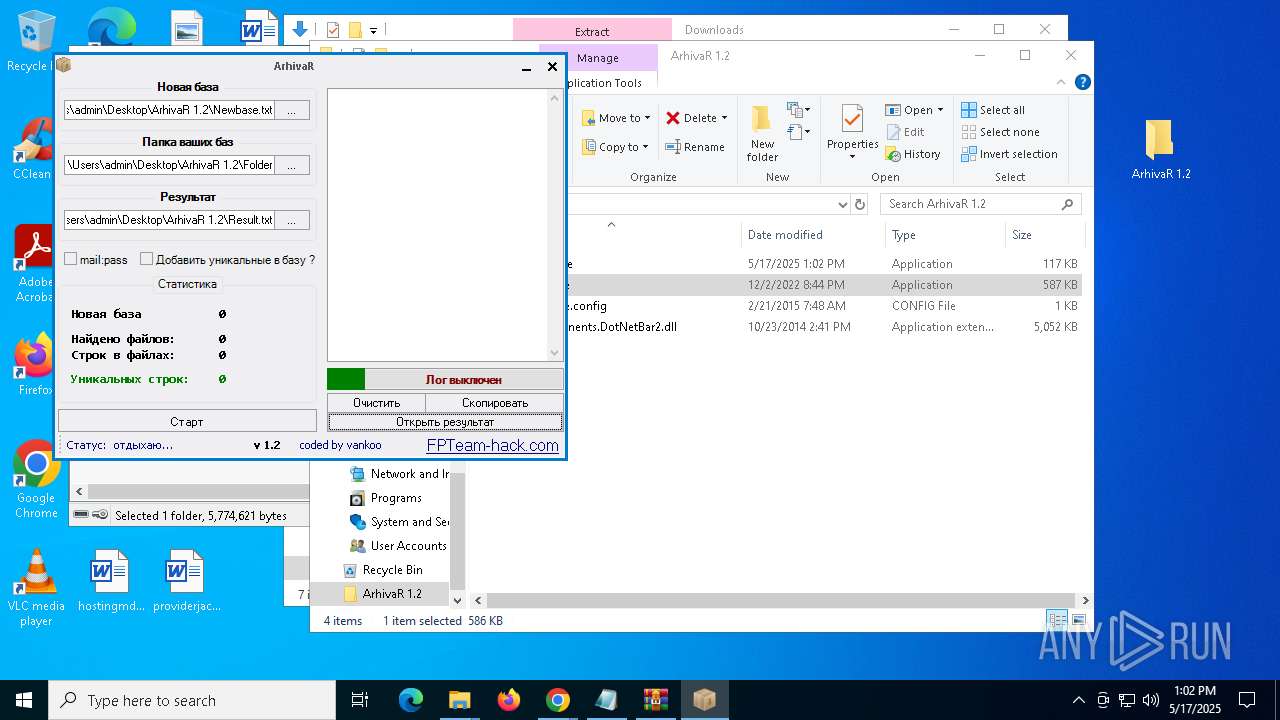This screenshot has width=1280, height=720.
Task: Select Recycle Bin in the navigation tree
Action: pos(392,570)
